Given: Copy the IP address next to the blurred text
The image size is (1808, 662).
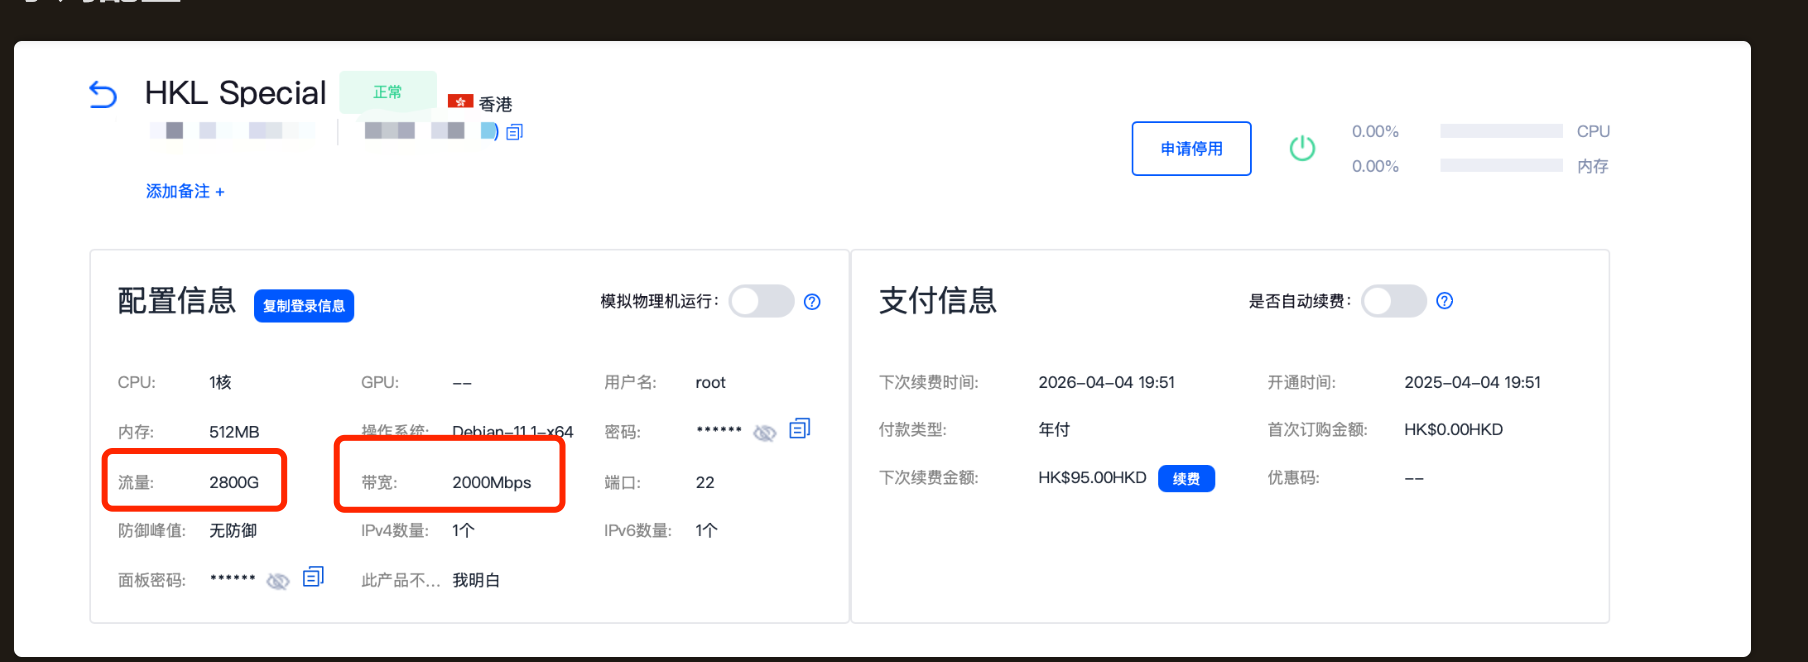Looking at the screenshot, I should (515, 132).
